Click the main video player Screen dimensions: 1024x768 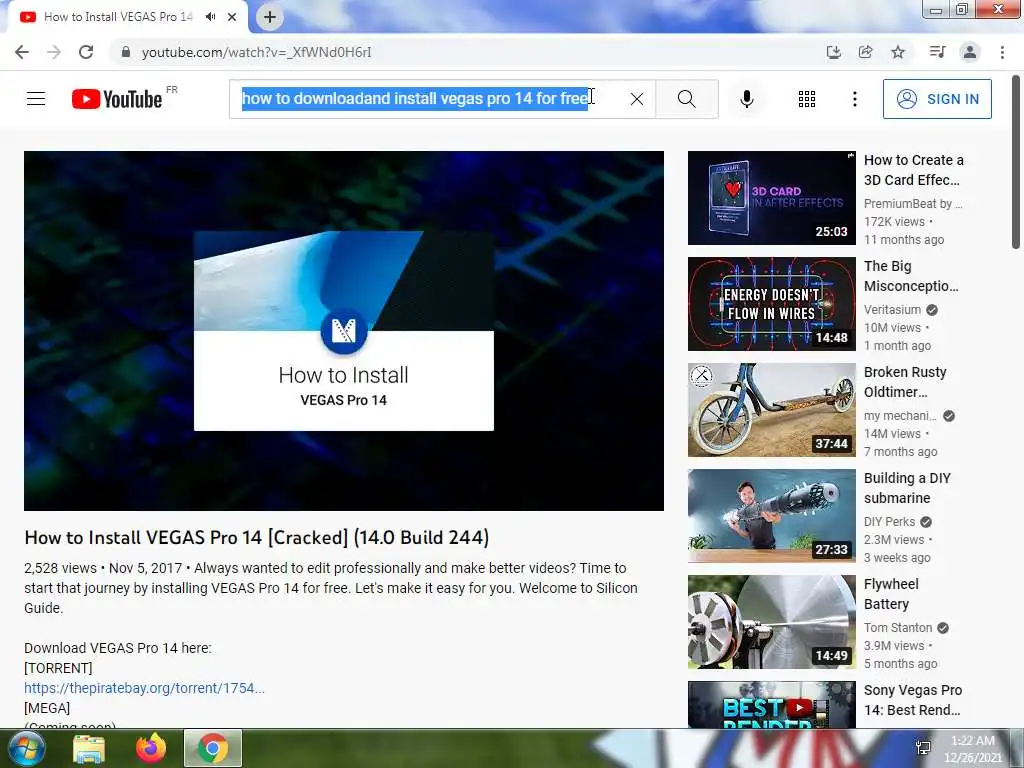coord(344,330)
